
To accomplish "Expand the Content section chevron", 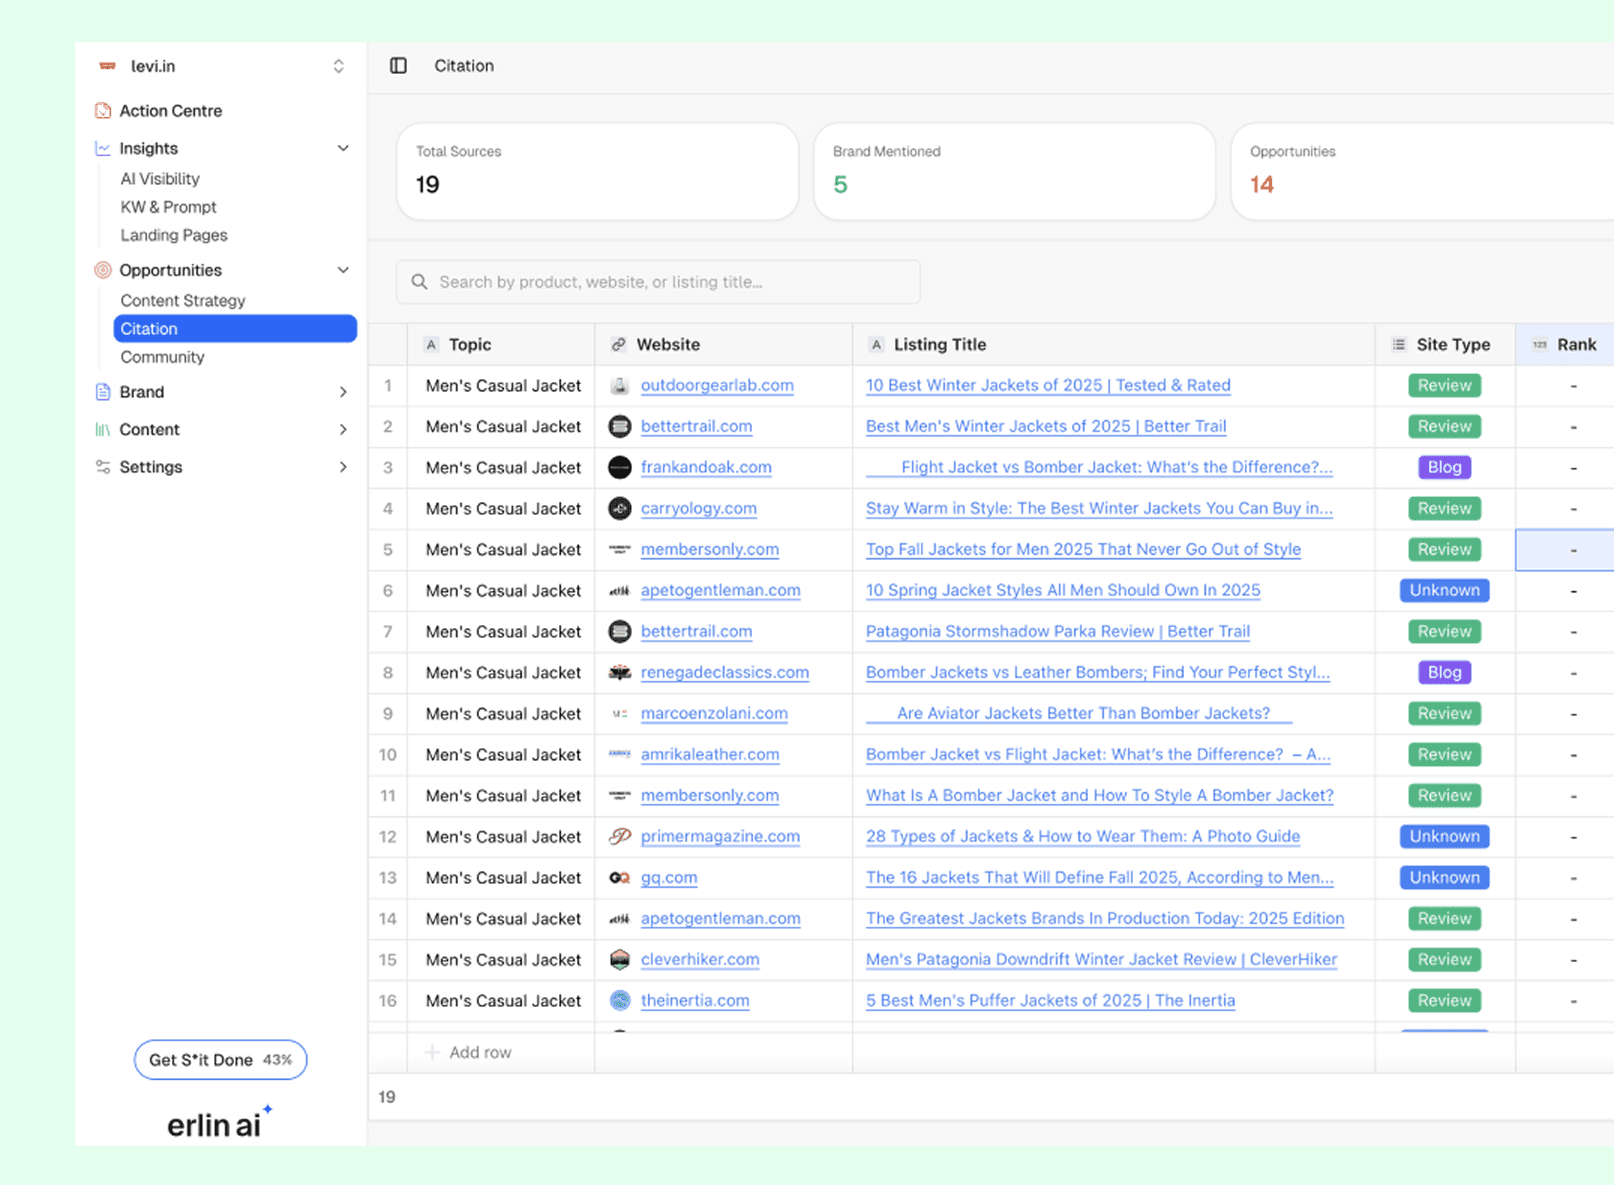I will pos(343,430).
